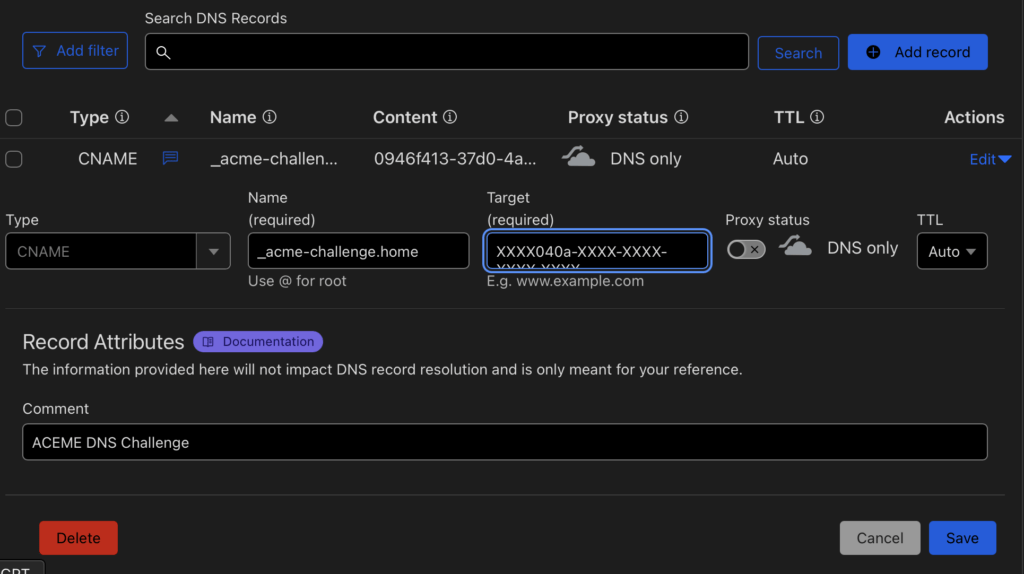This screenshot has width=1024, height=574.
Task: Click the Name column info icon
Action: [269, 118]
